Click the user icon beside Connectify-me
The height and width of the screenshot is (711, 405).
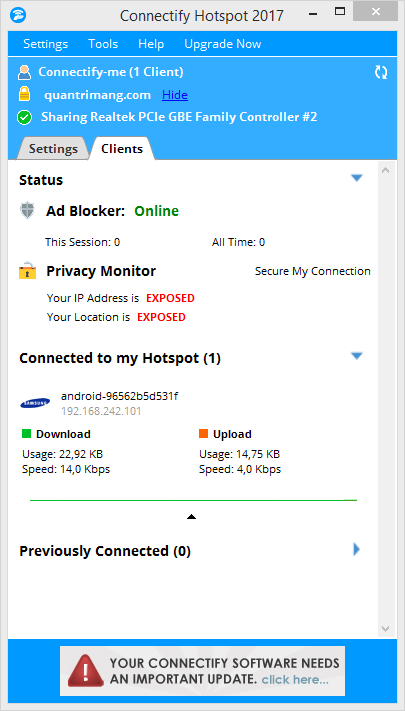pos(24,72)
